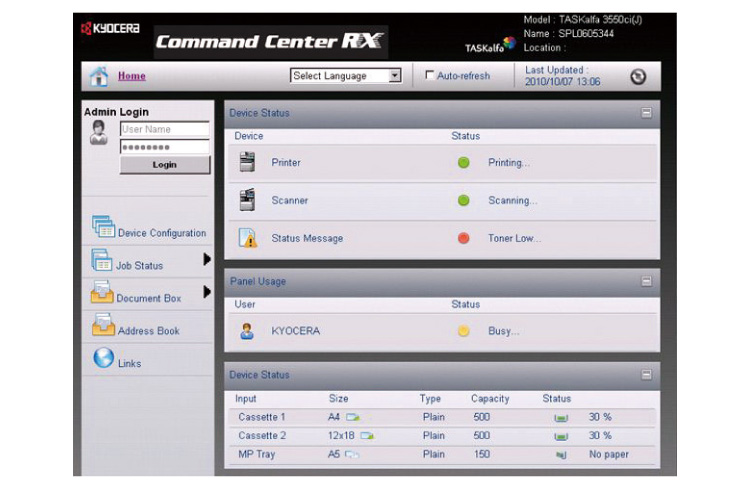The width and height of the screenshot is (750, 488).
Task: Collapse the Panel Usage panel
Action: [646, 281]
